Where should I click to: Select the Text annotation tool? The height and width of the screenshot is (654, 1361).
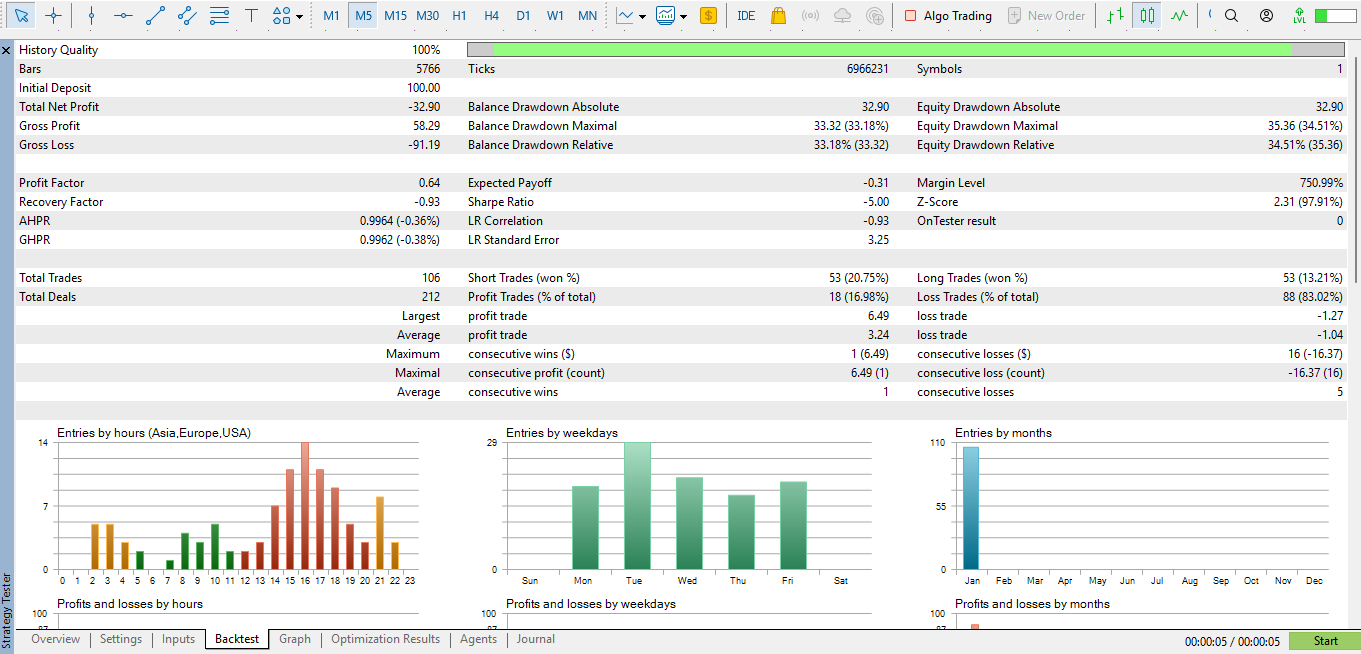[x=251, y=14]
